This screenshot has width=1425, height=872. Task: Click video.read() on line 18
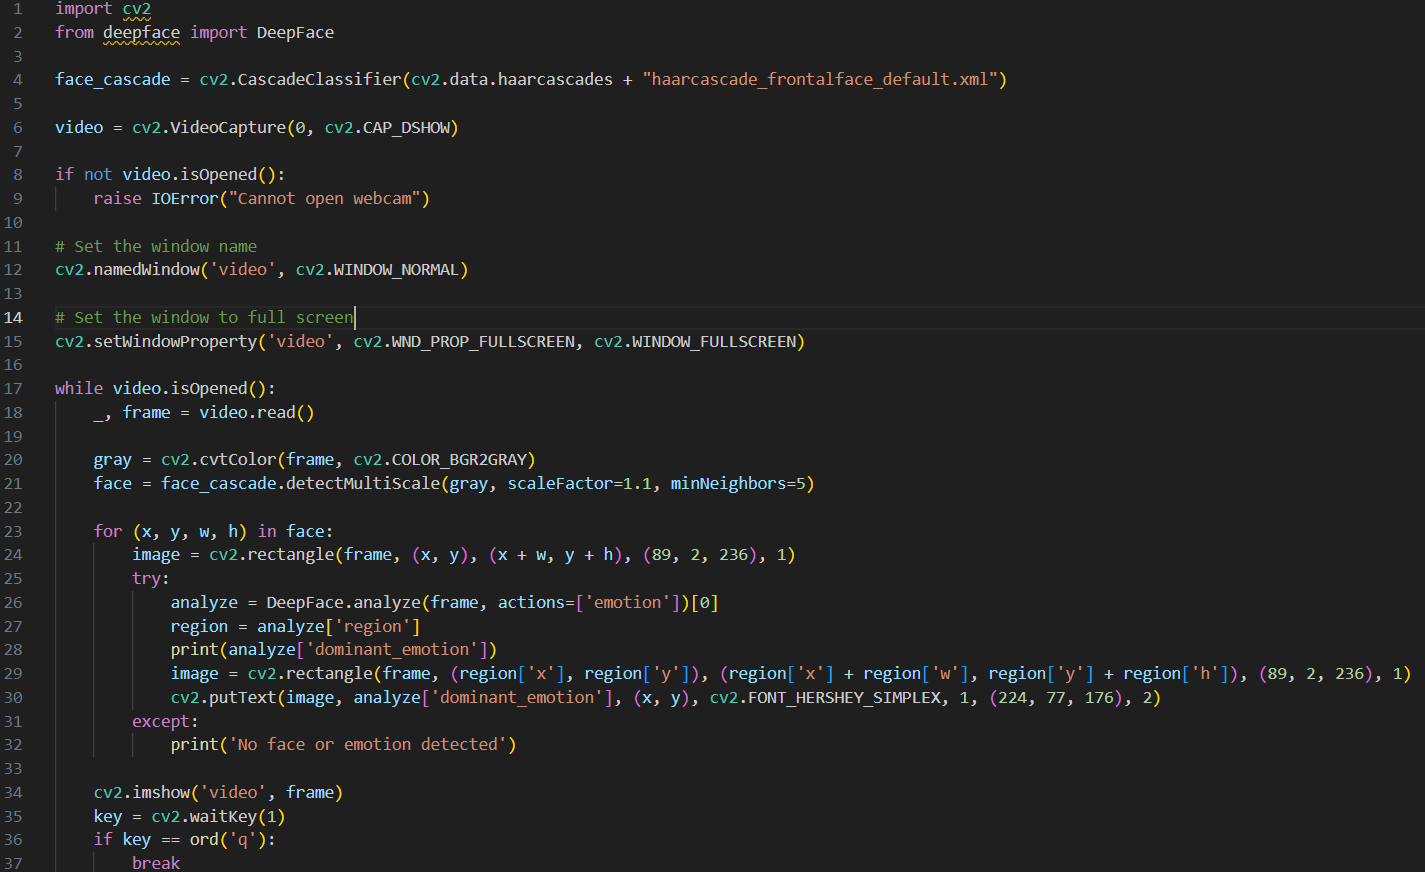pyautogui.click(x=257, y=412)
